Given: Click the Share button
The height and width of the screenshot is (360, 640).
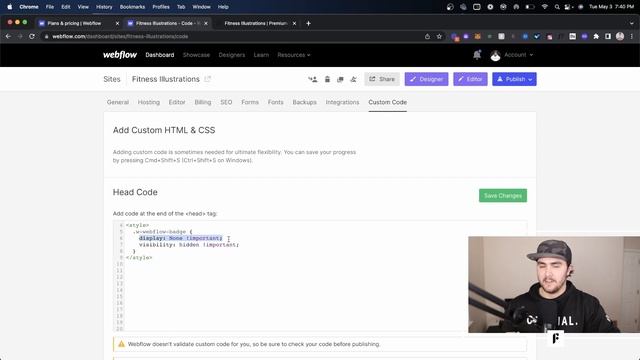Looking at the screenshot, I should click(382, 79).
